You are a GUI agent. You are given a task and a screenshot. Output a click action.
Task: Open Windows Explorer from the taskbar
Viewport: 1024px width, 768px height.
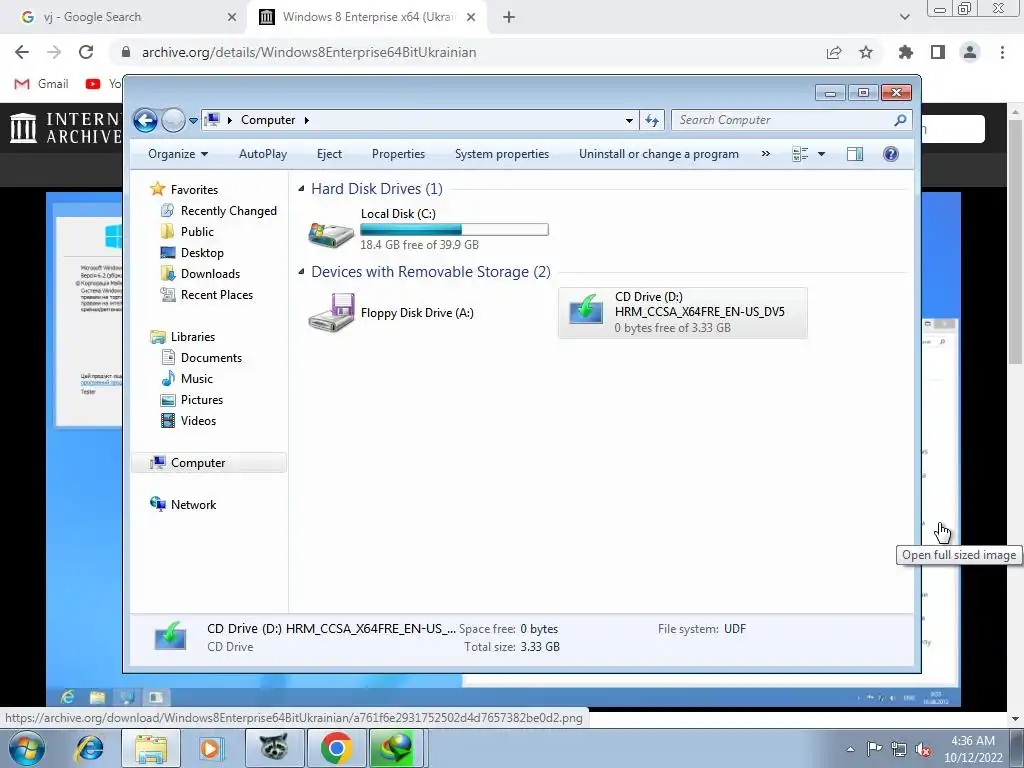(151, 748)
